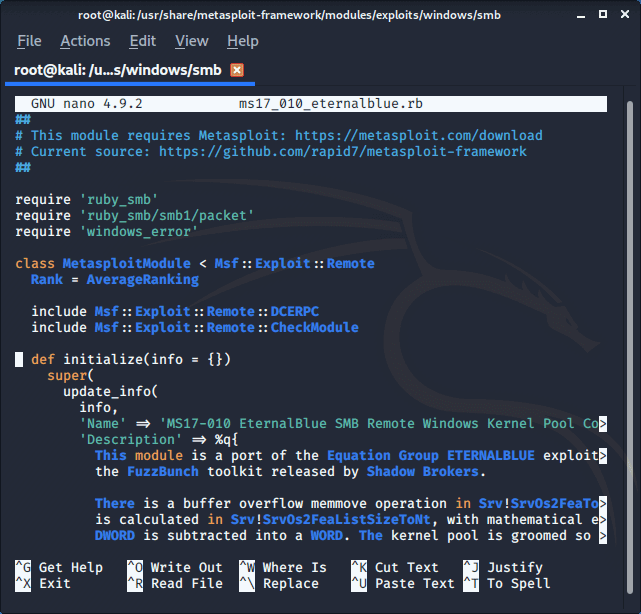Click the def initialize(info = {}) line

(x=131, y=359)
